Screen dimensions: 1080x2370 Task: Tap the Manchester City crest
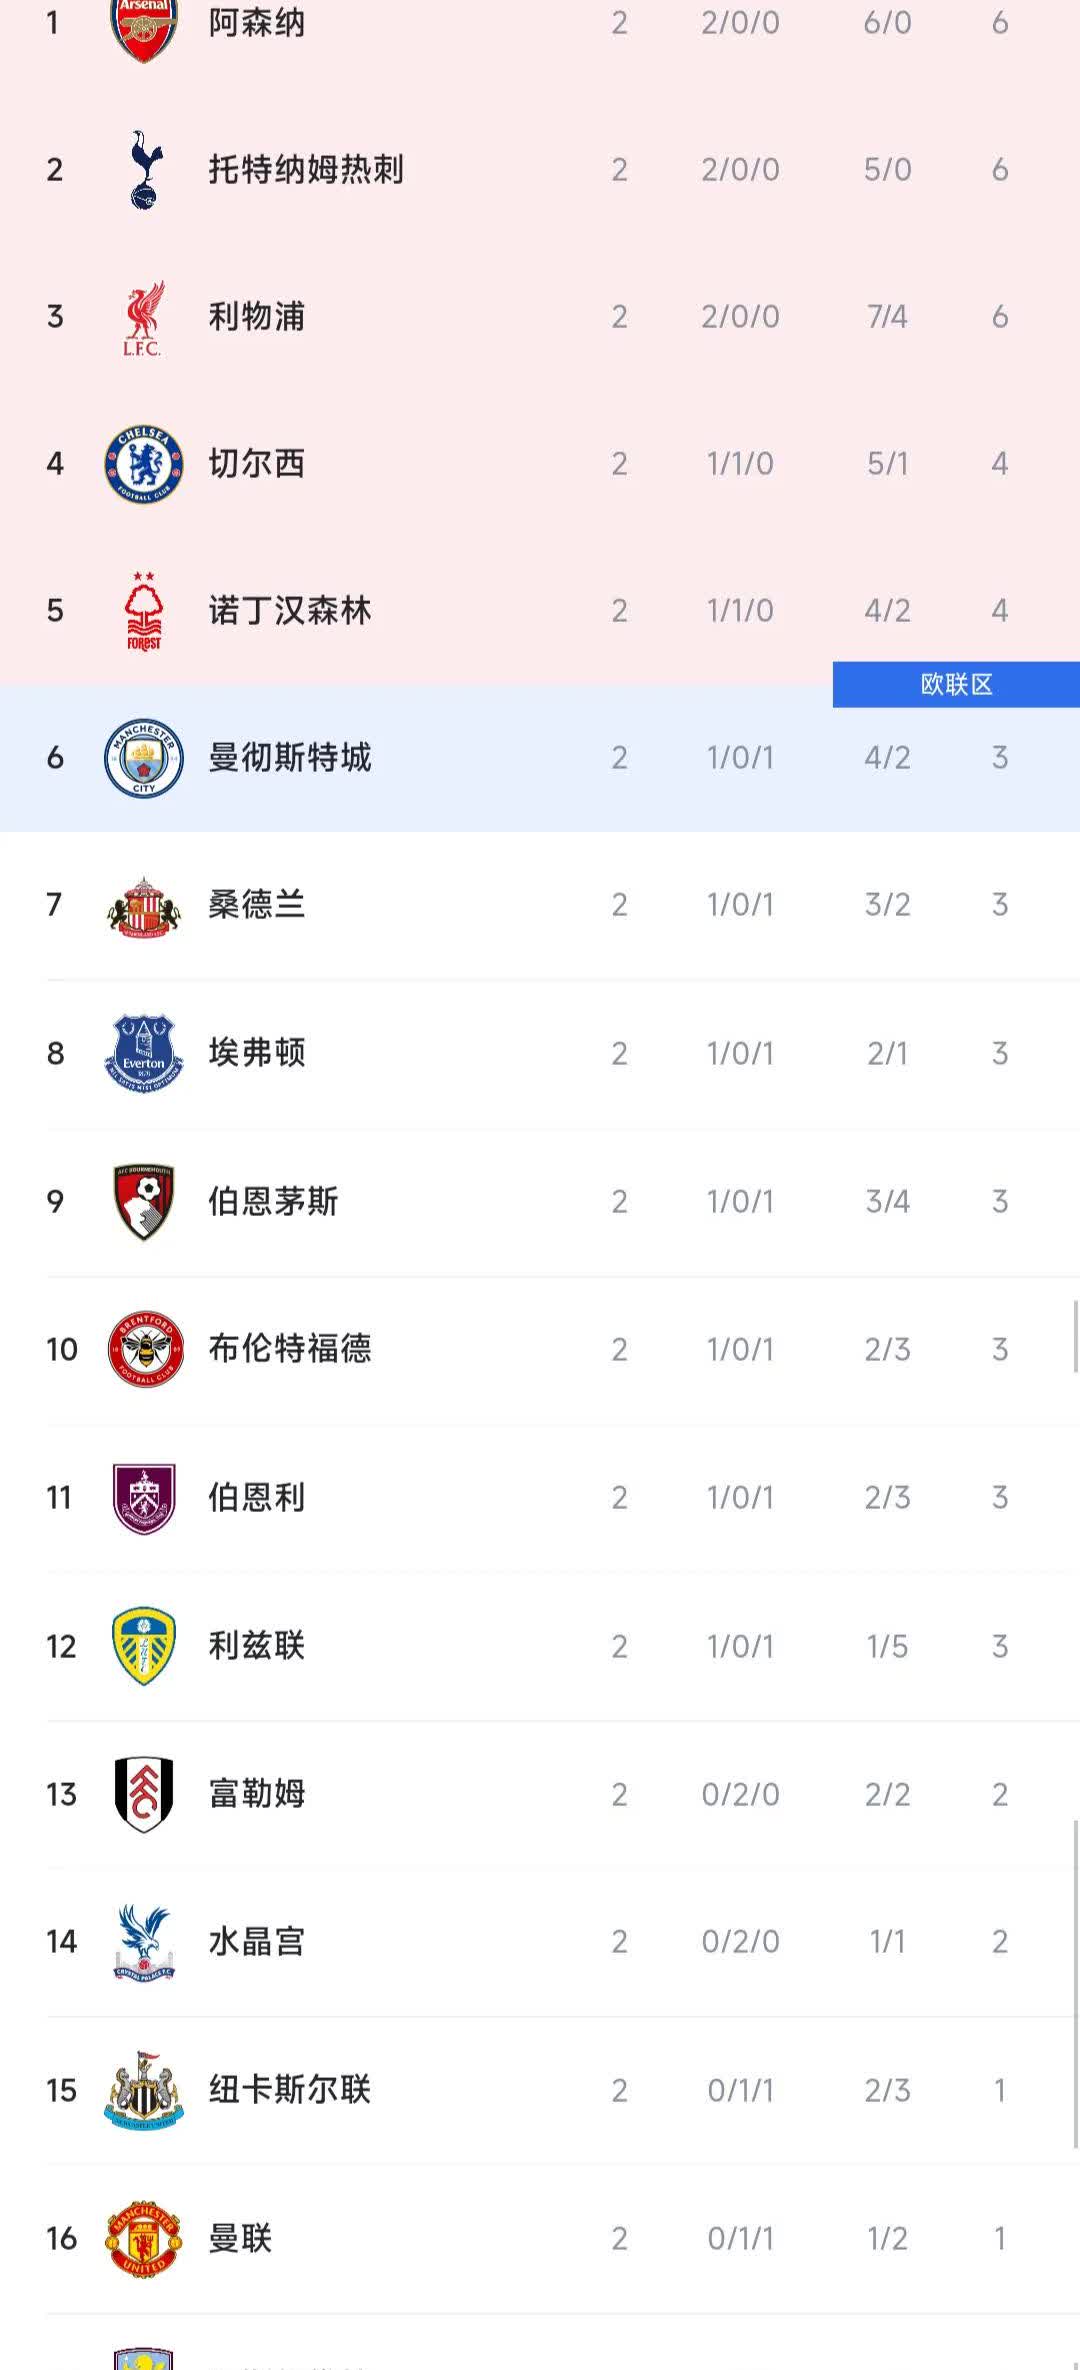[144, 758]
